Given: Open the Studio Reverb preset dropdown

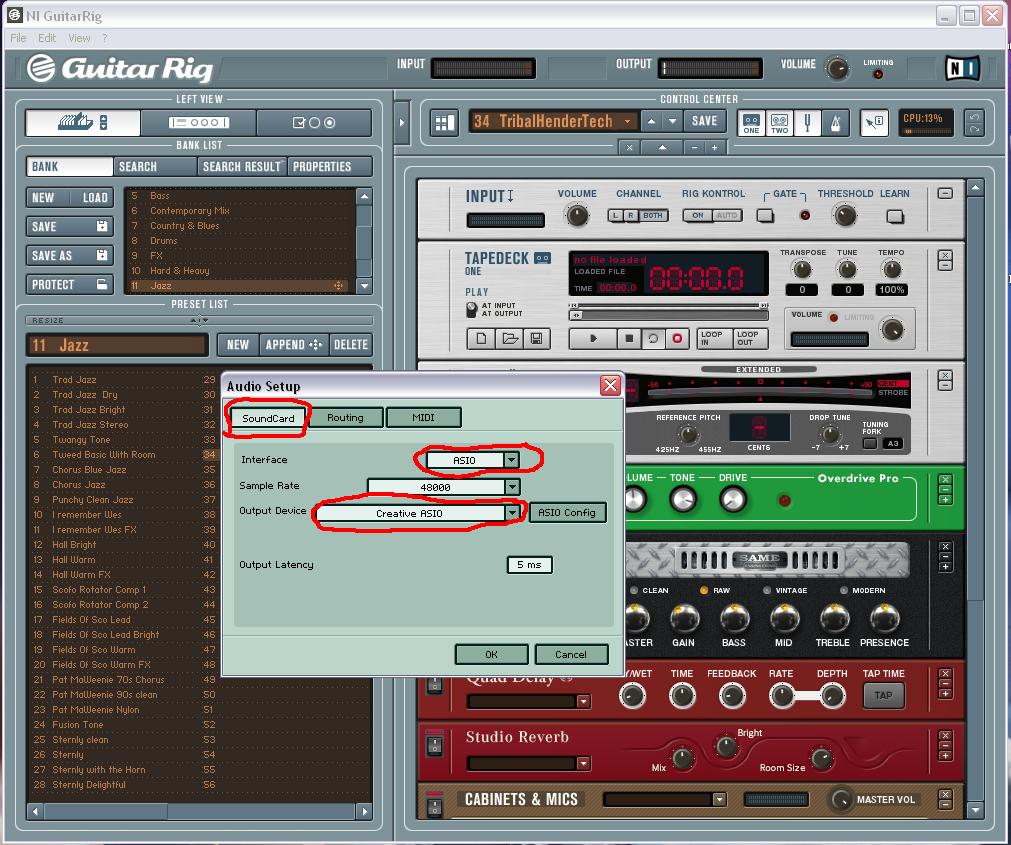Looking at the screenshot, I should pyautogui.click(x=584, y=763).
